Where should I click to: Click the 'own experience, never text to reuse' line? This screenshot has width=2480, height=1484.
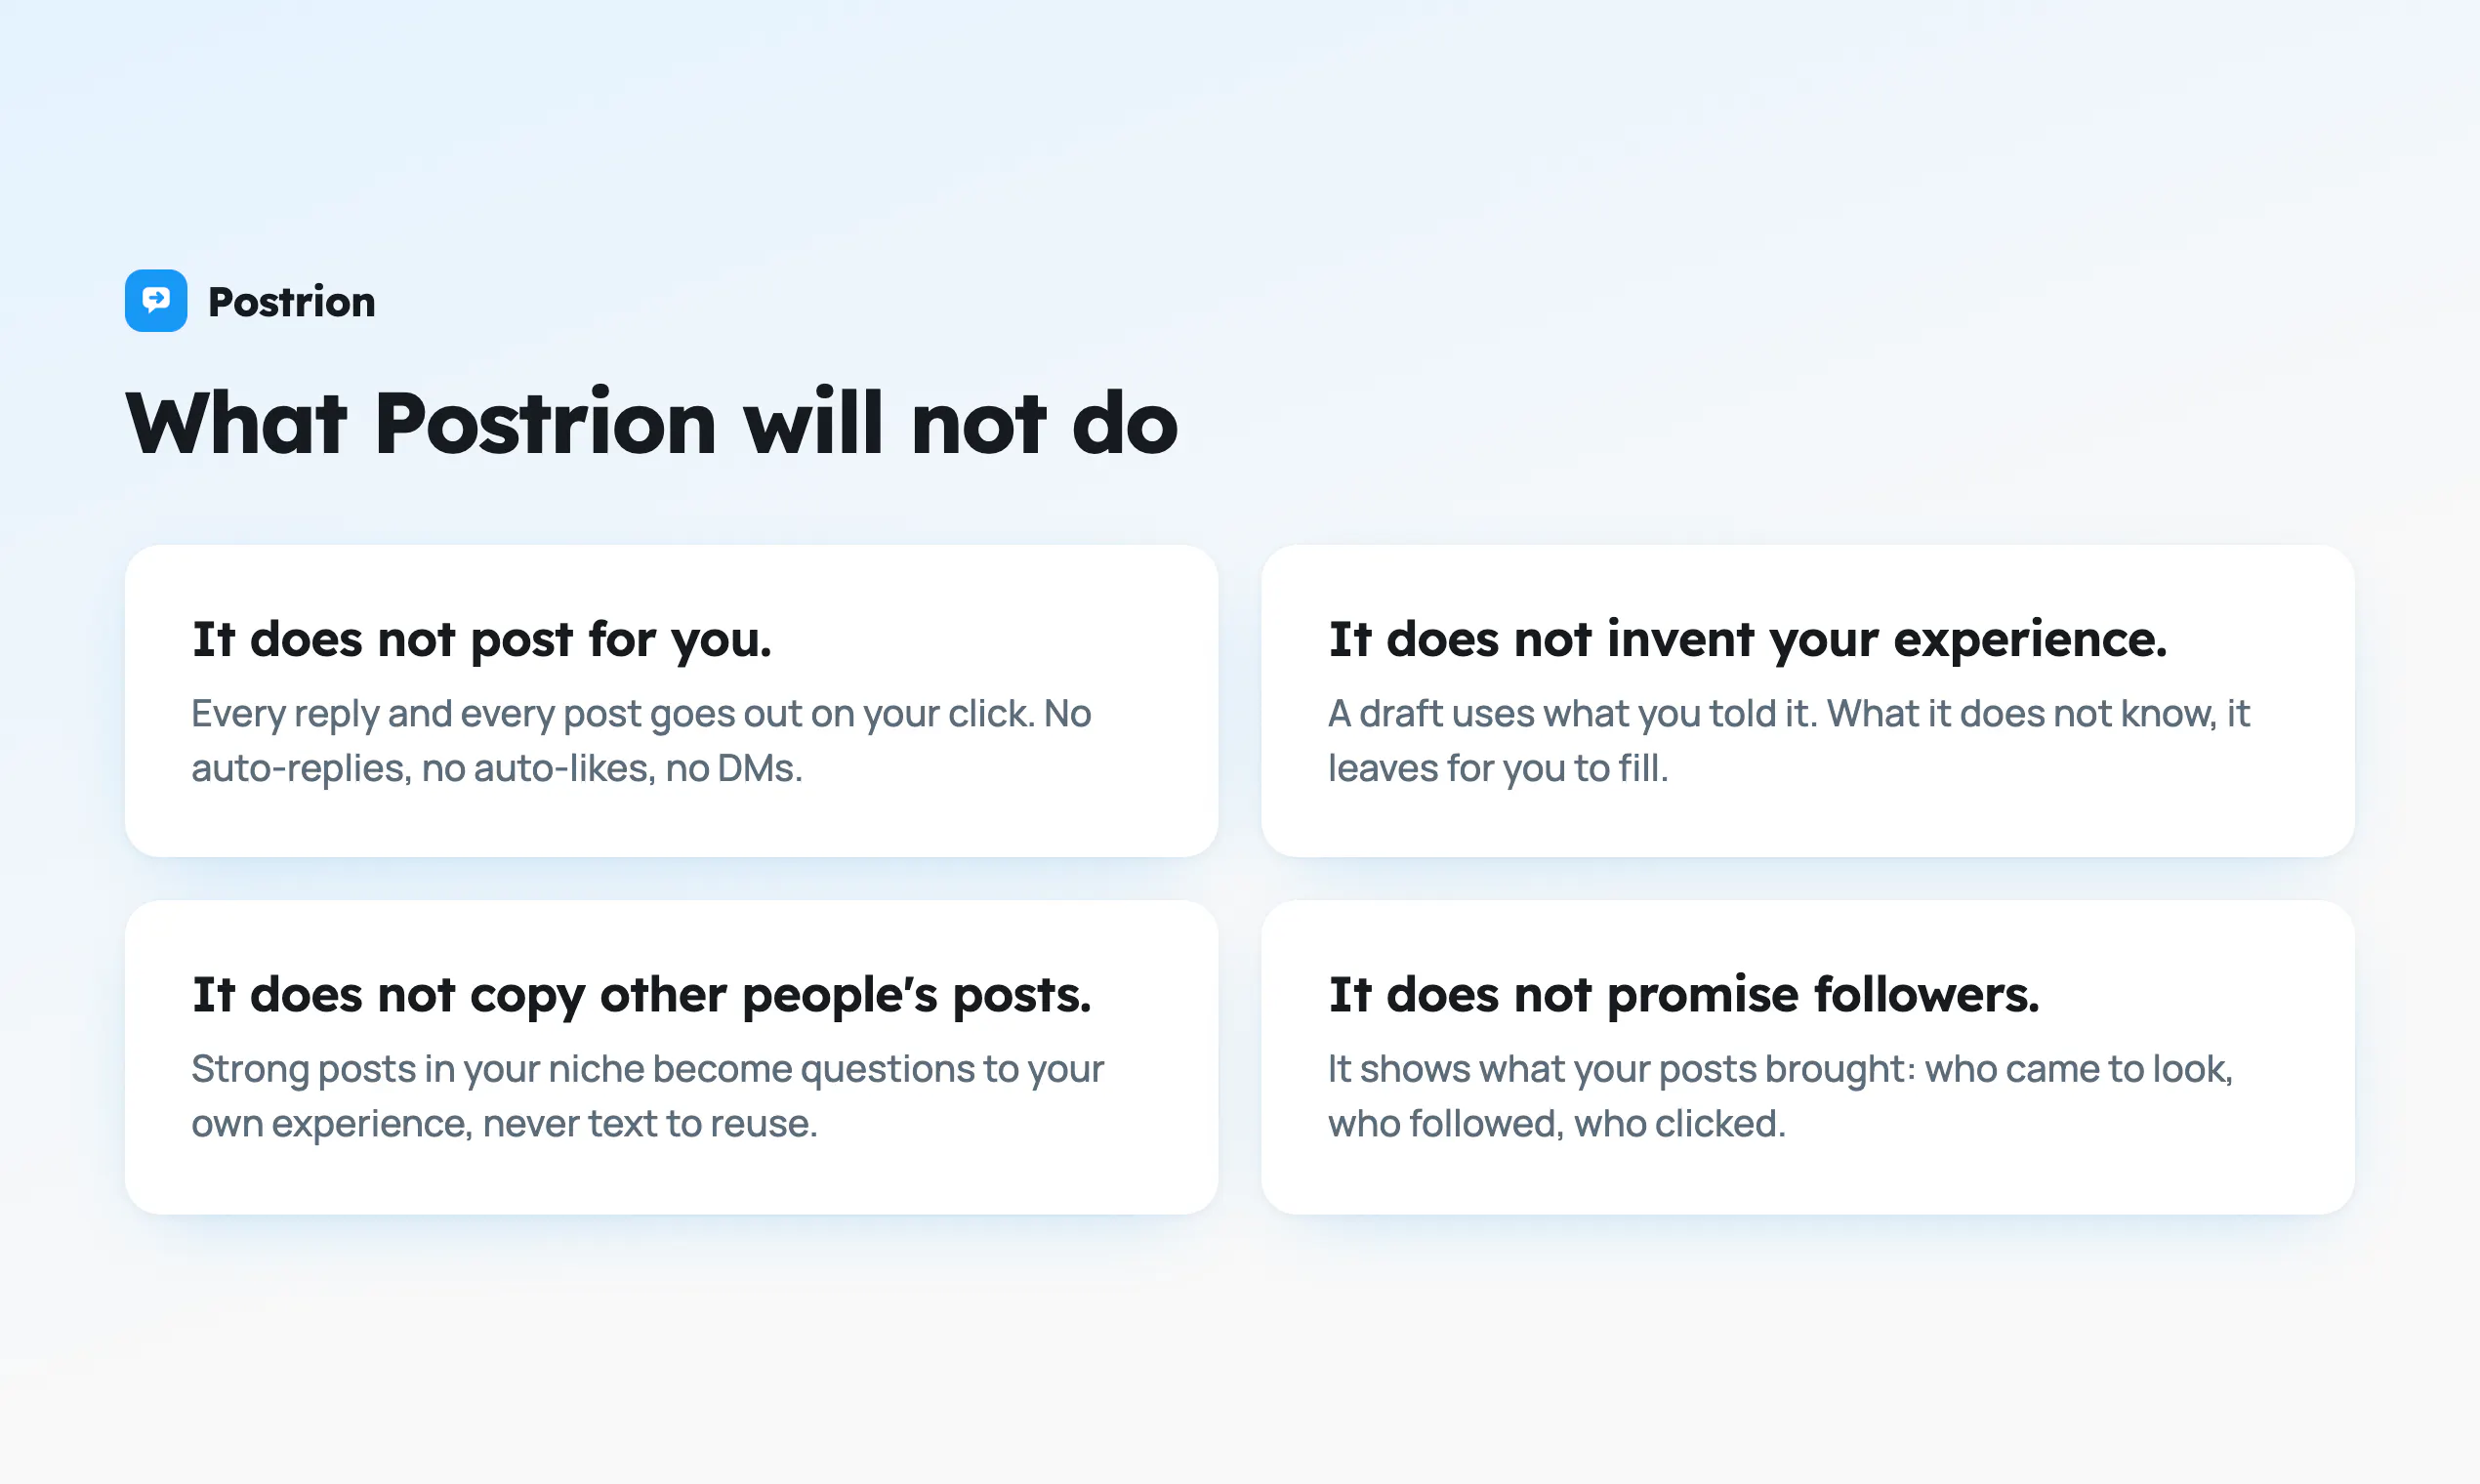click(504, 1123)
